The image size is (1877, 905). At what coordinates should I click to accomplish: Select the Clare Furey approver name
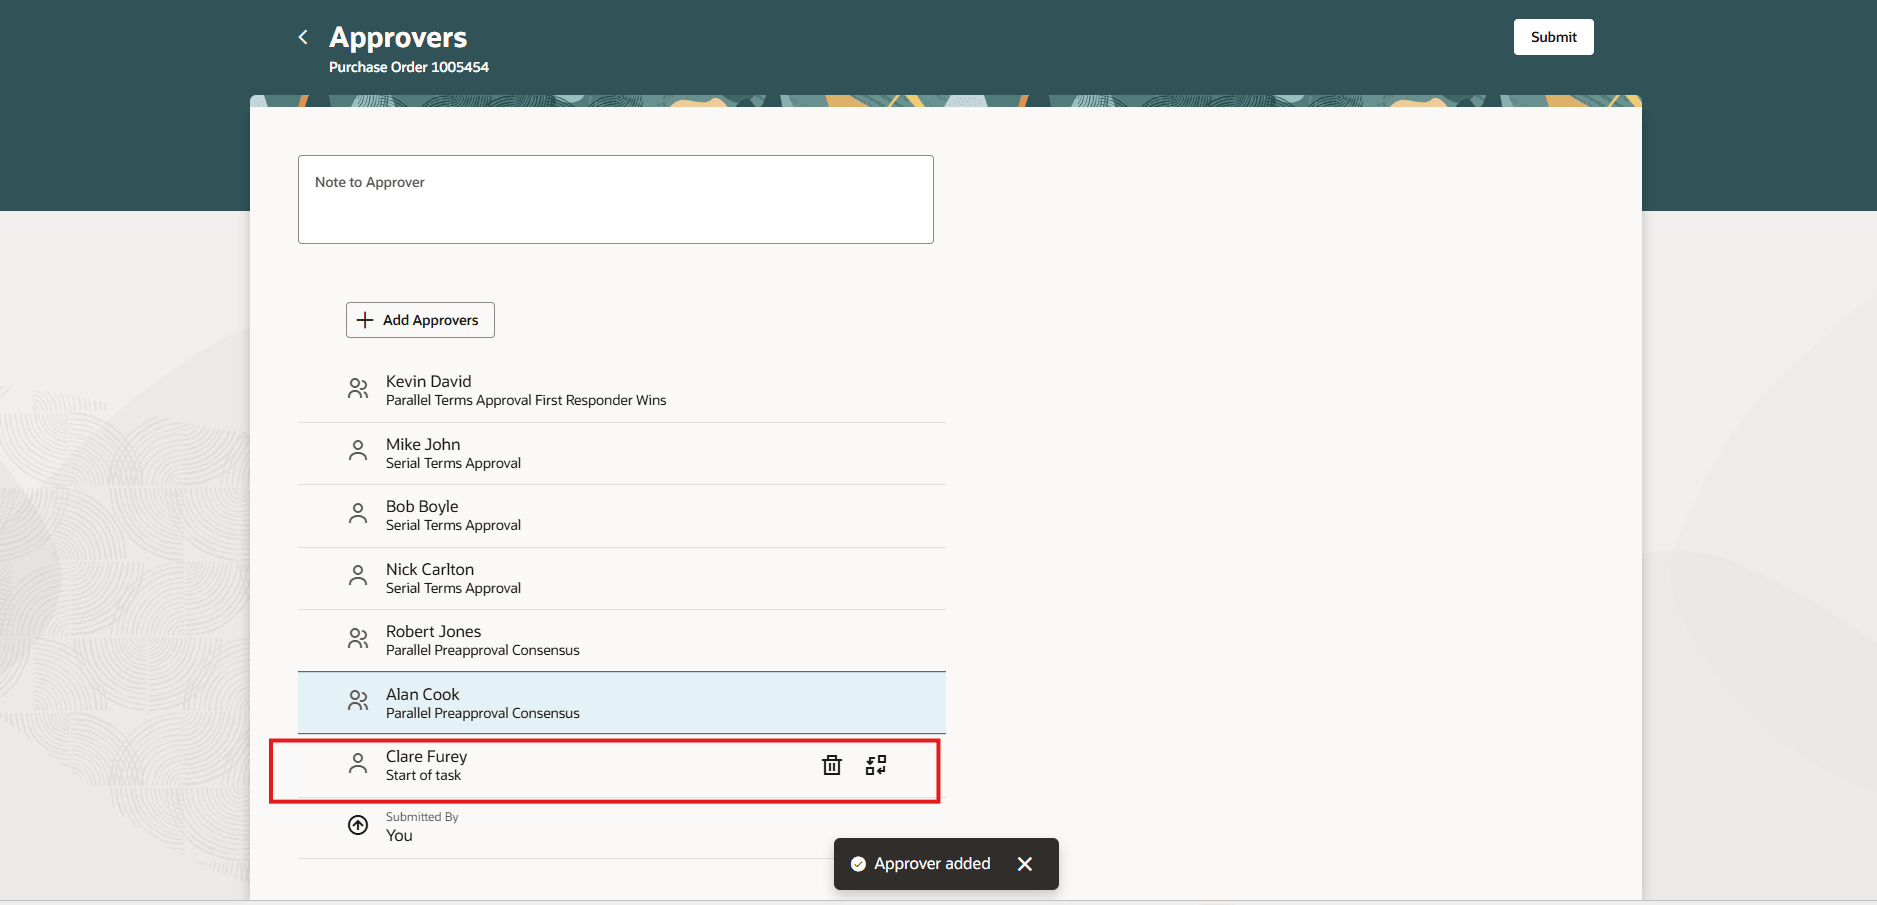427,756
